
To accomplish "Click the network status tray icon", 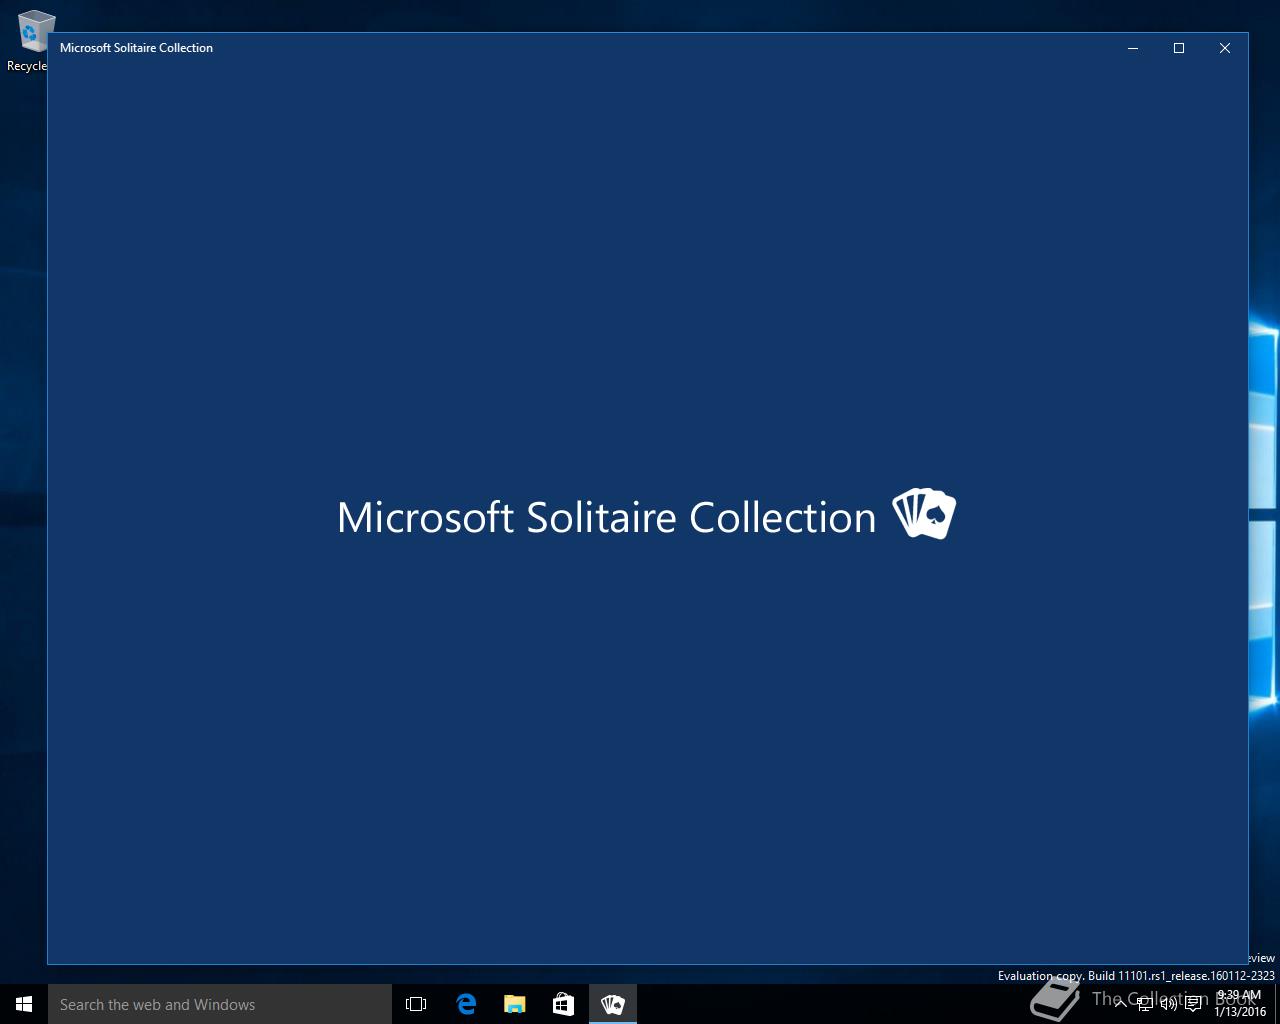I will pyautogui.click(x=1144, y=1004).
